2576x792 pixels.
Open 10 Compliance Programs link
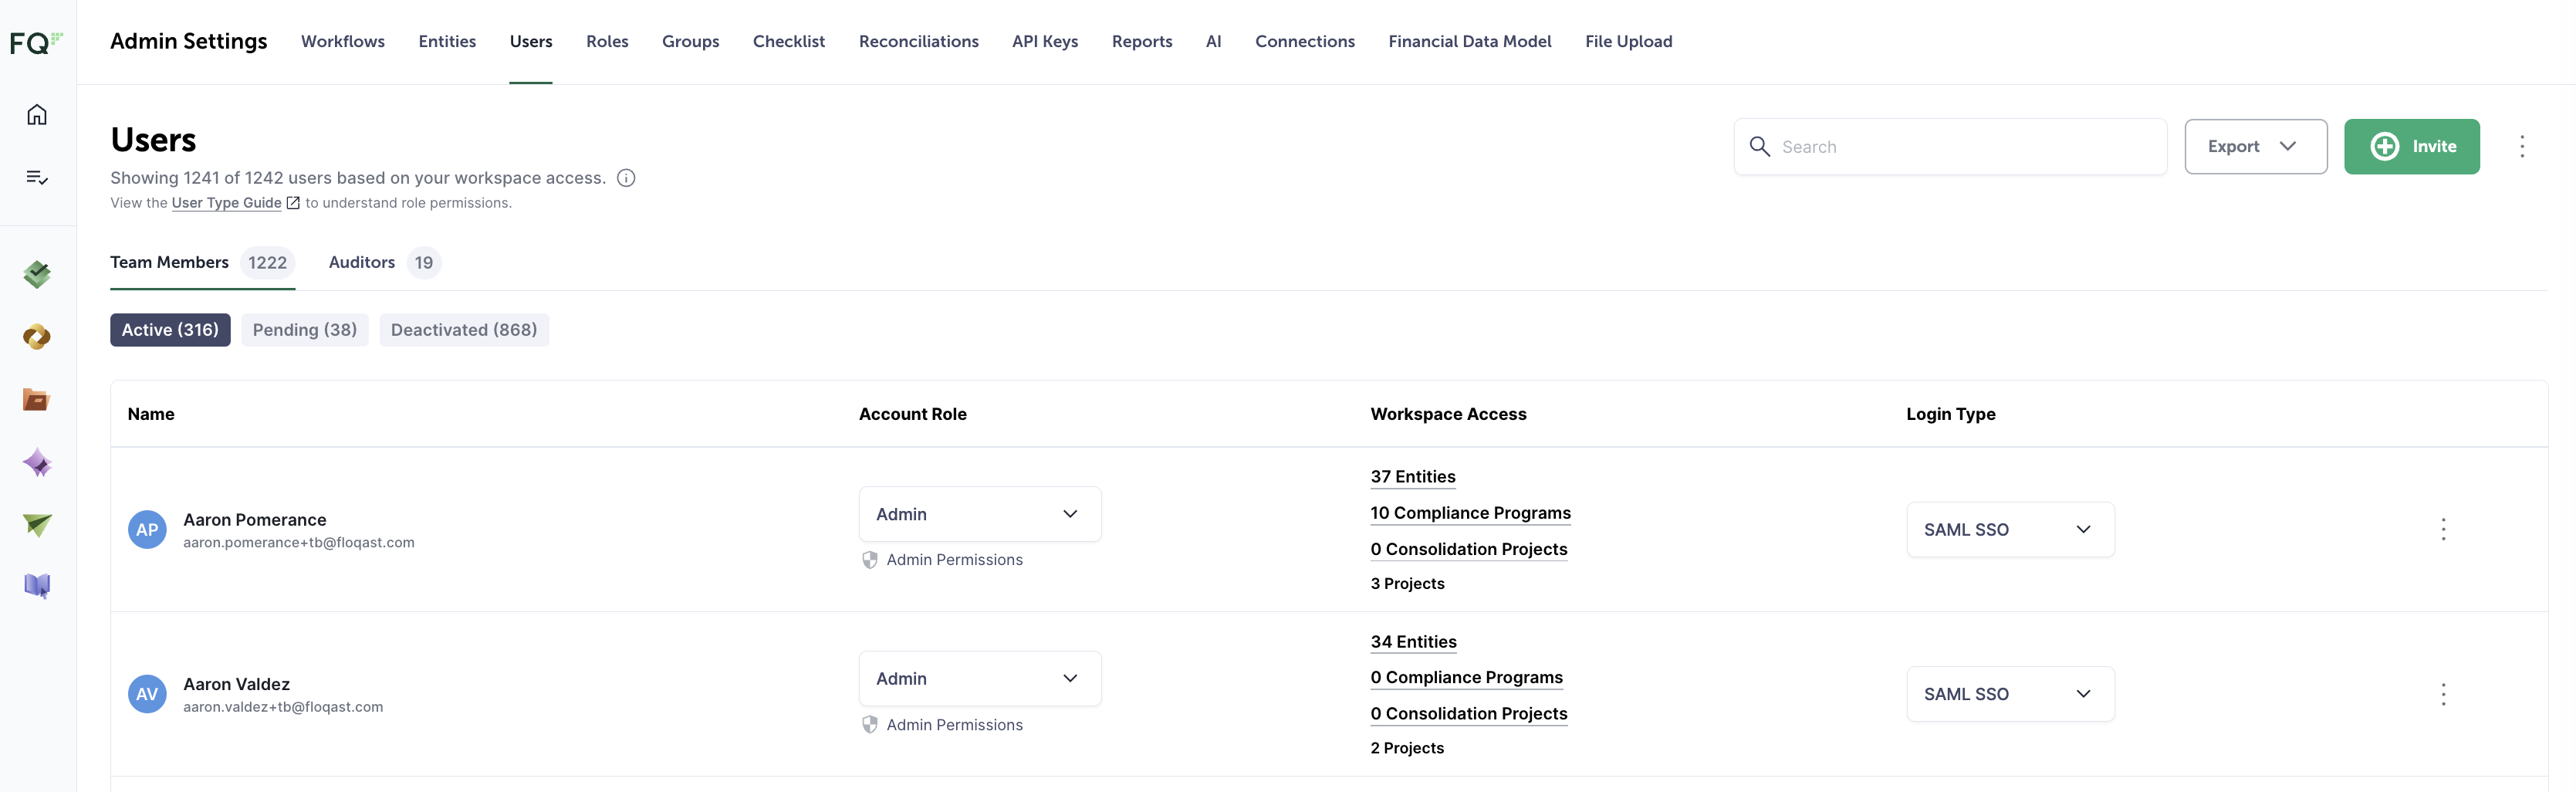point(1470,513)
